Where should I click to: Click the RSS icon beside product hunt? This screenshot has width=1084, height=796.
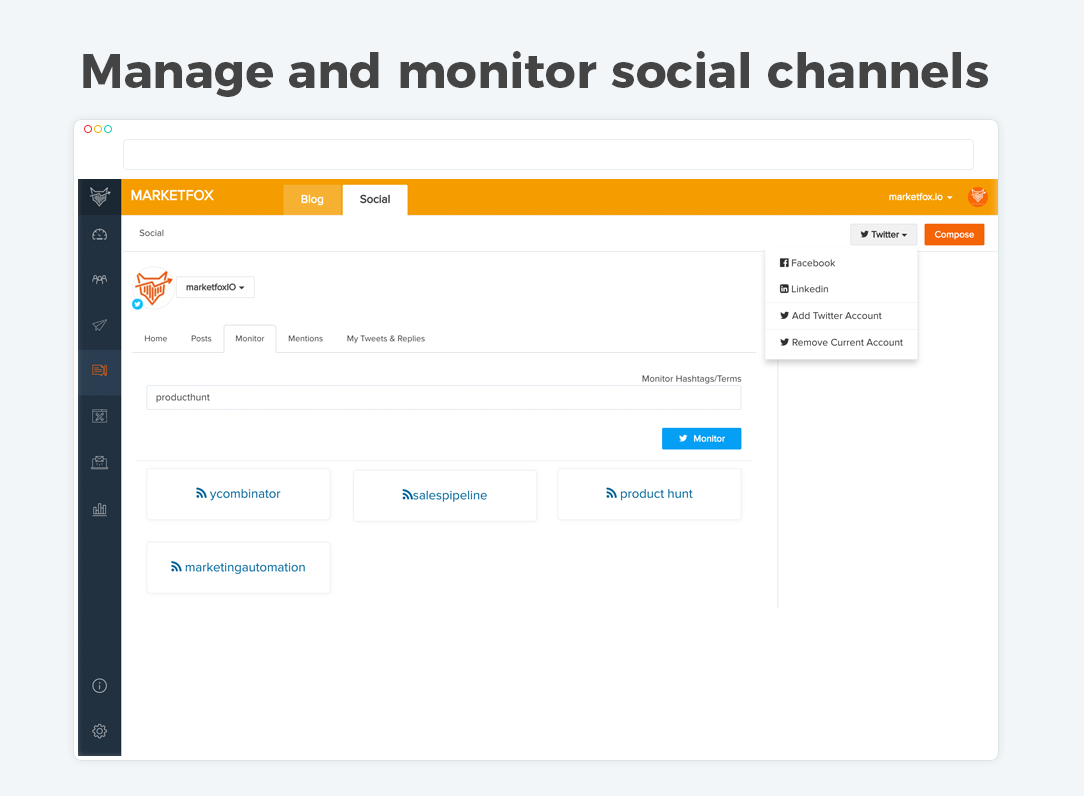point(611,493)
